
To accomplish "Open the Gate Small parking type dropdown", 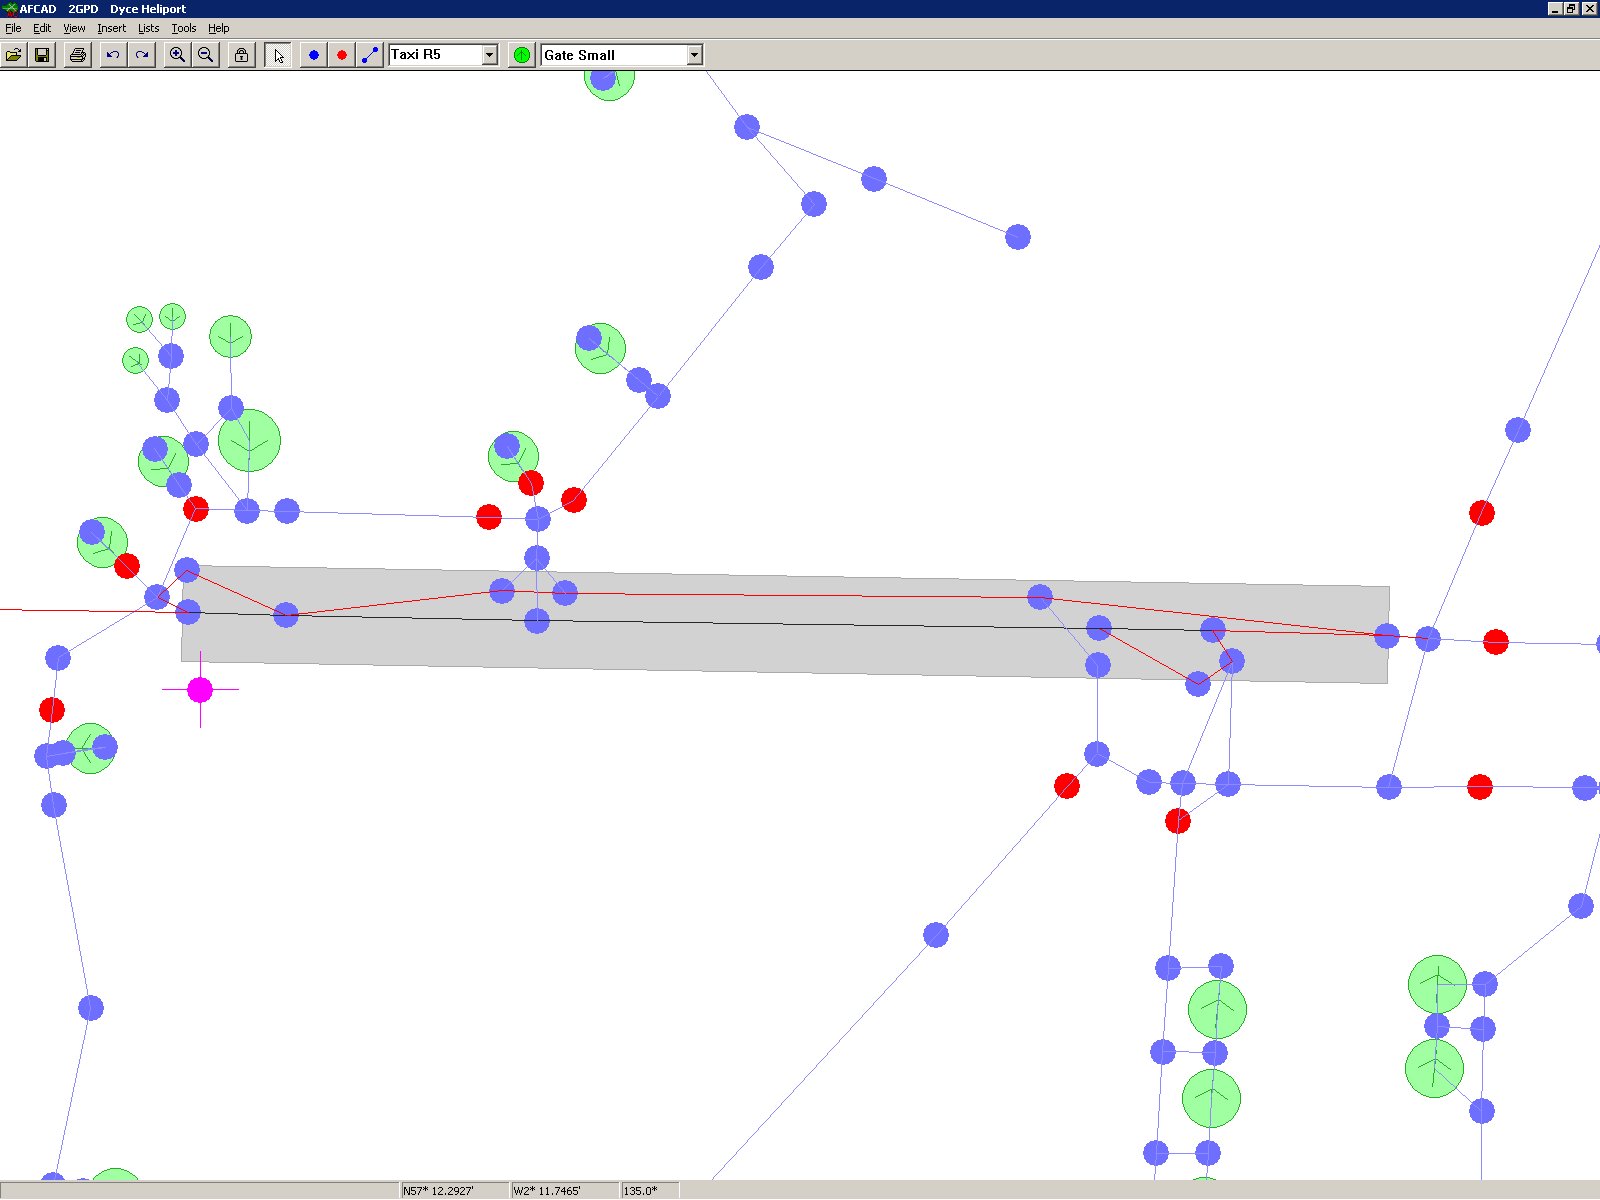I will [x=695, y=55].
